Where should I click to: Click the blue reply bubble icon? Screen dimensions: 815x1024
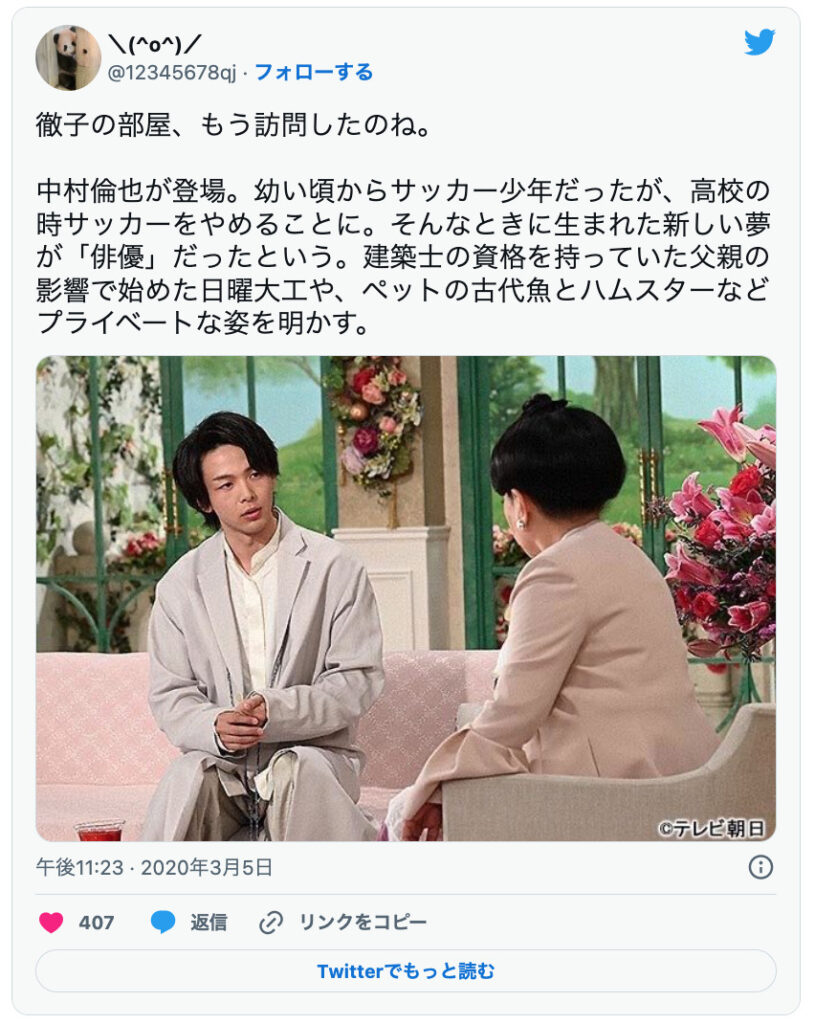tap(163, 922)
